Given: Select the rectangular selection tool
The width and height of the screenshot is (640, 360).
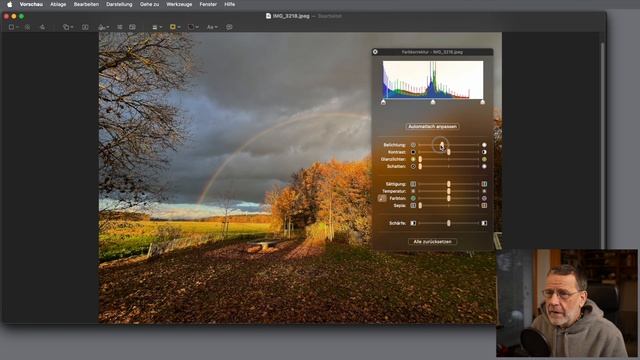Looking at the screenshot, I should coord(11,27).
